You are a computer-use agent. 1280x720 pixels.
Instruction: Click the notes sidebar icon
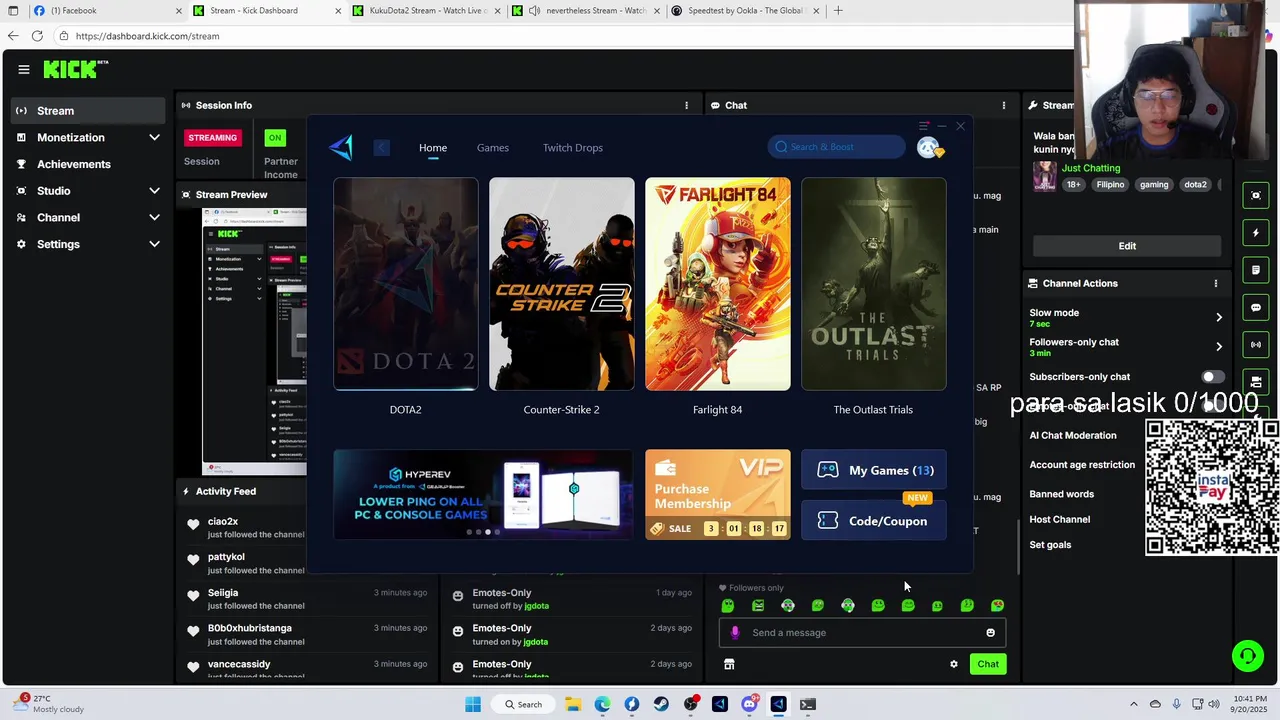click(1256, 270)
